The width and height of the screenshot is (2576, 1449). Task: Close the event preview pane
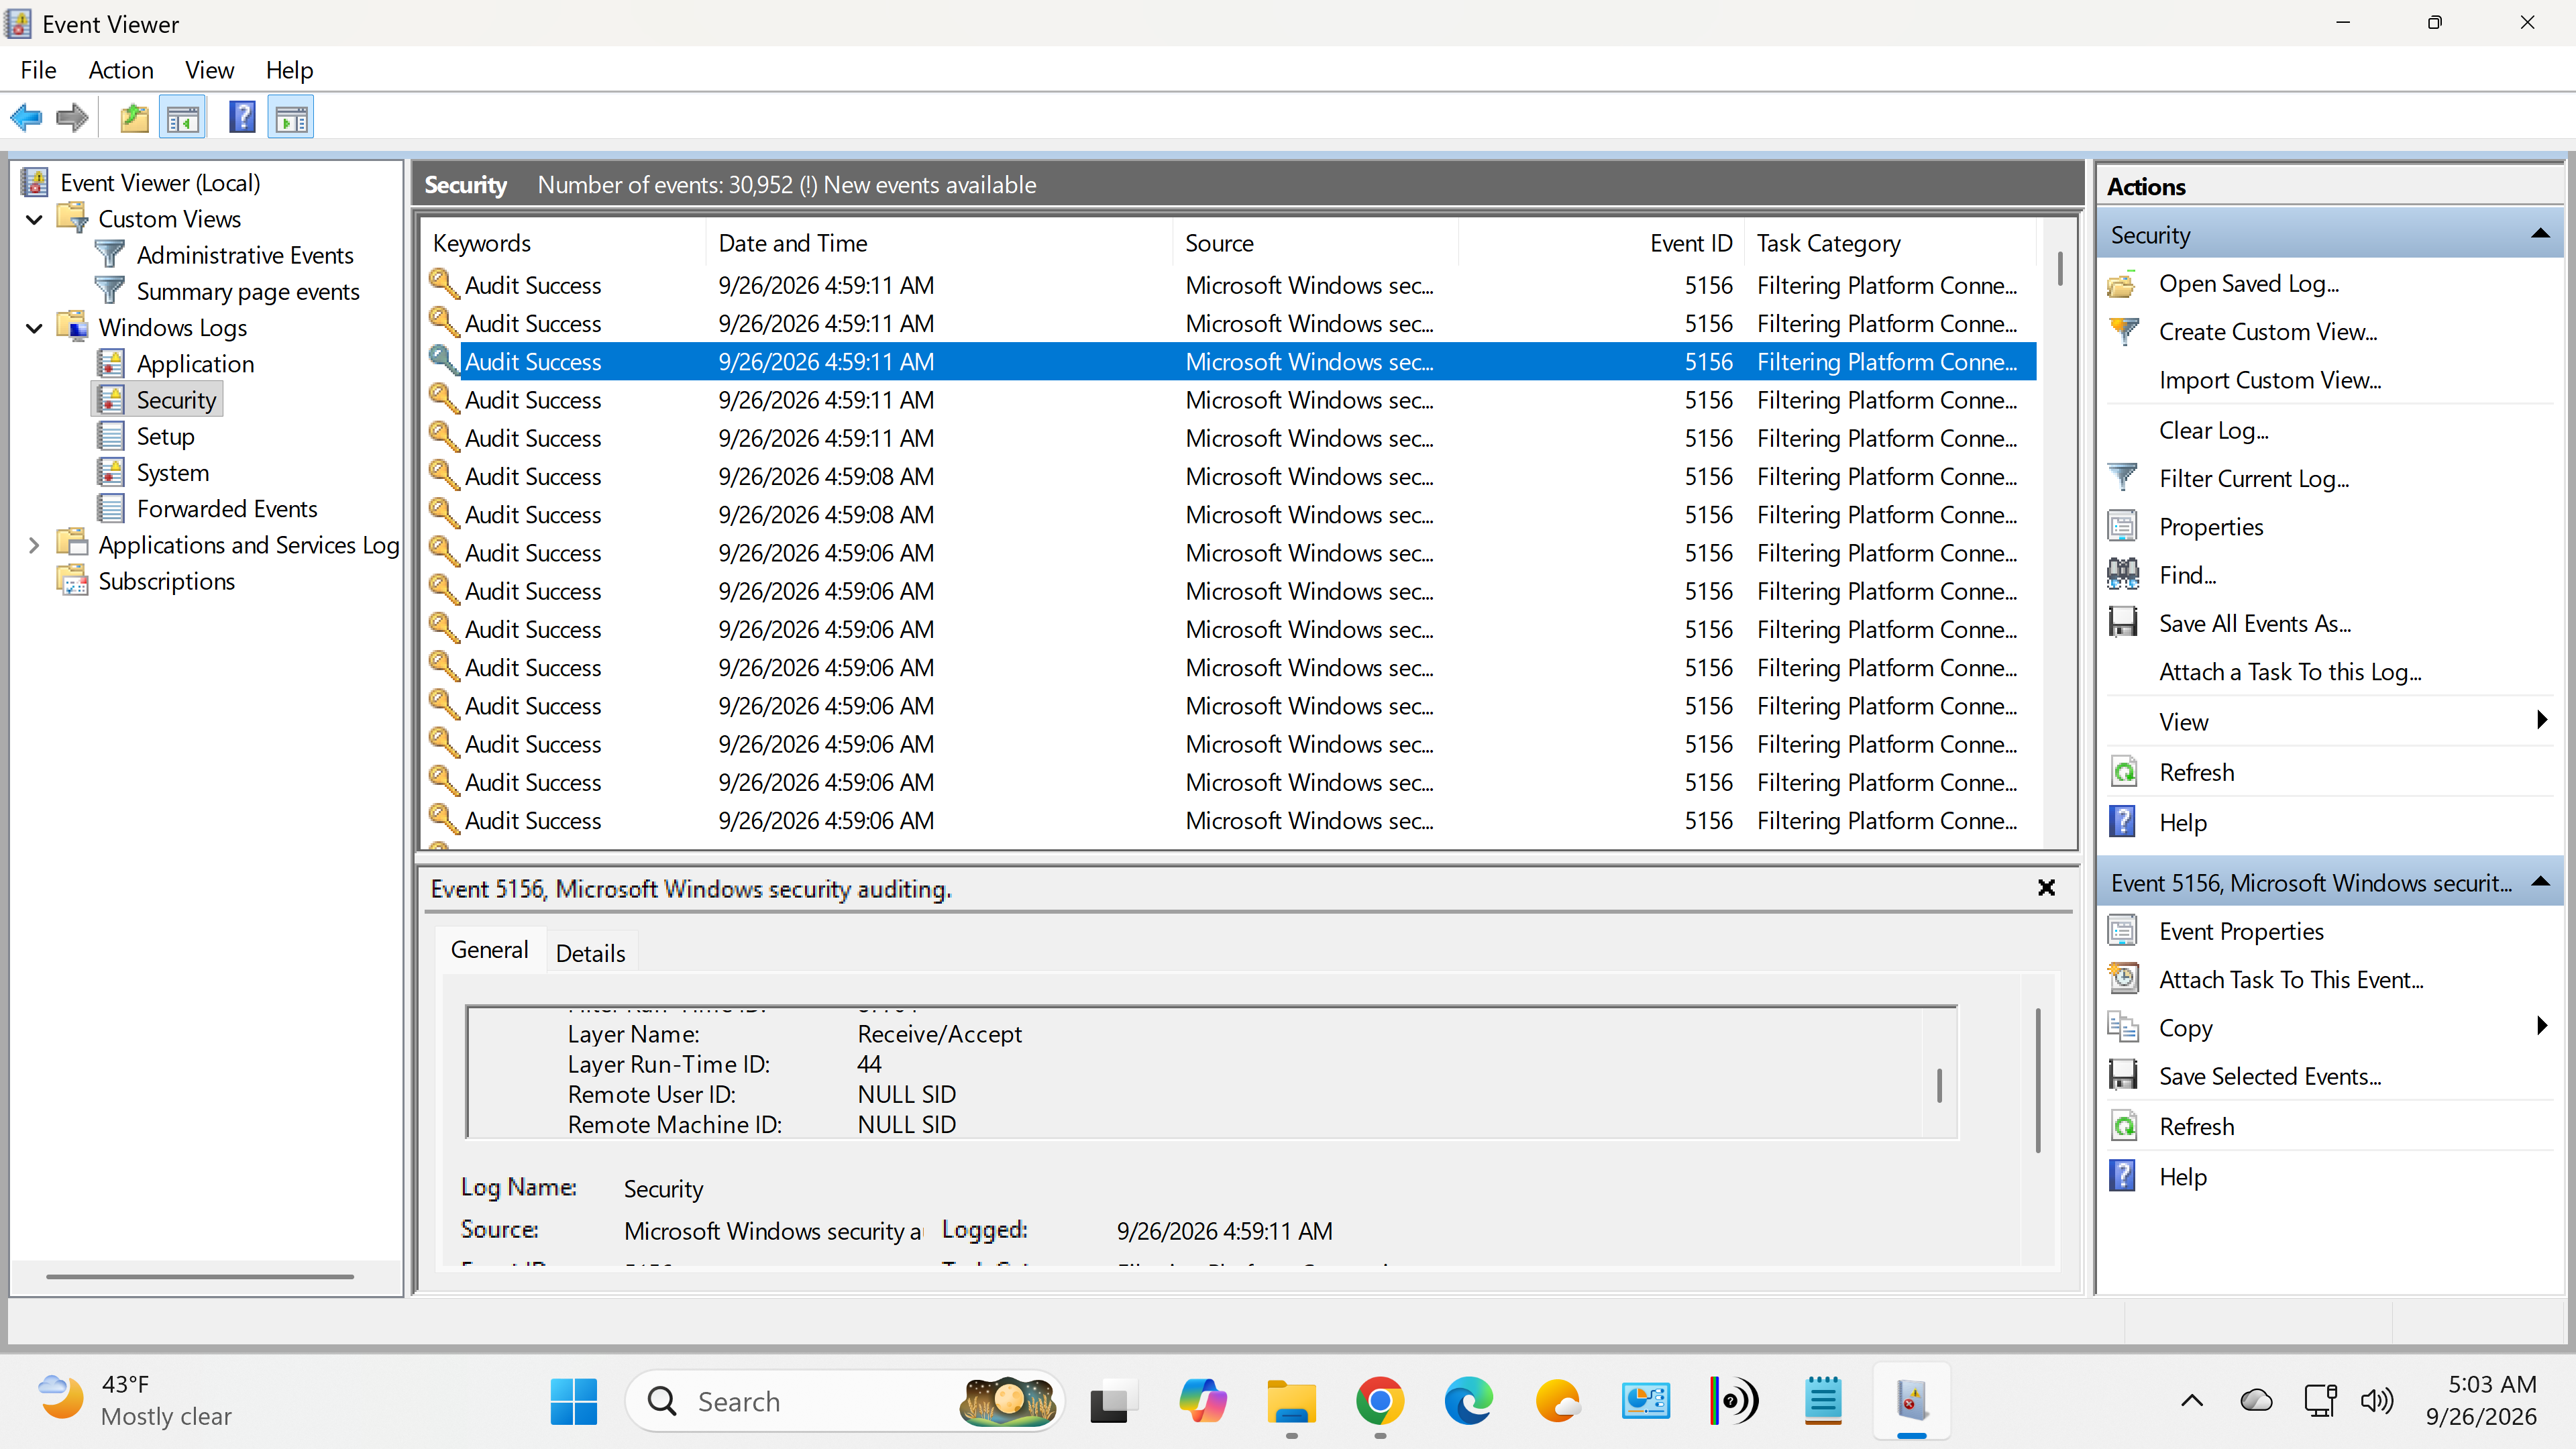[x=2046, y=888]
